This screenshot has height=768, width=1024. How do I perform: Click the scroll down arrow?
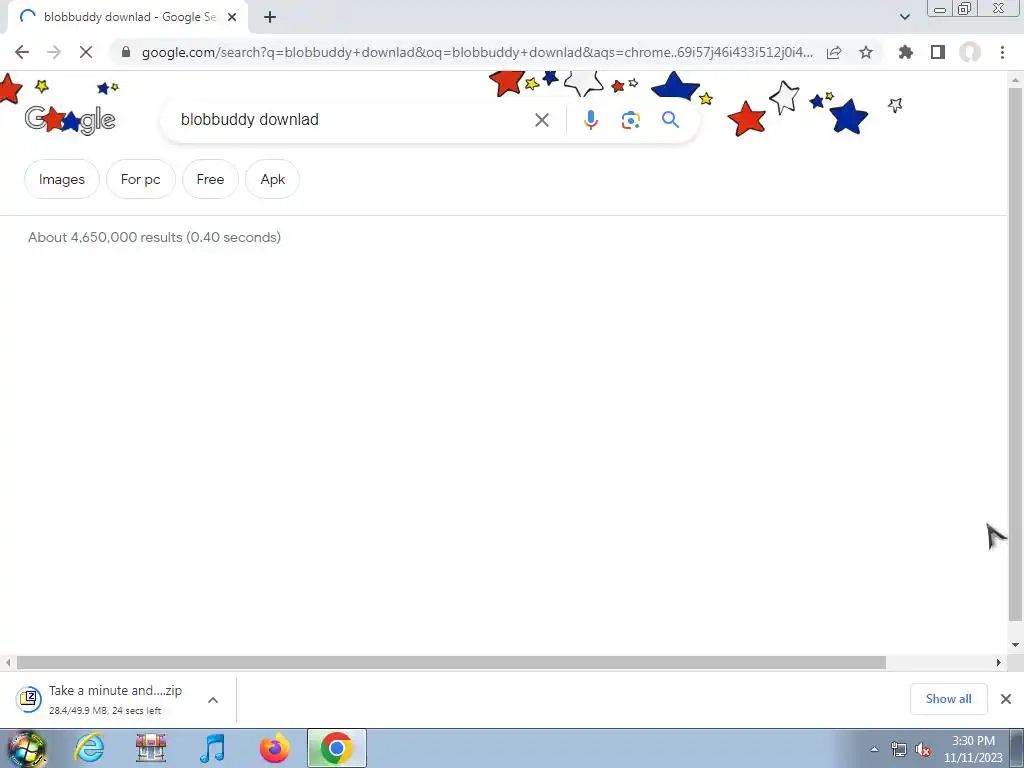point(1015,645)
